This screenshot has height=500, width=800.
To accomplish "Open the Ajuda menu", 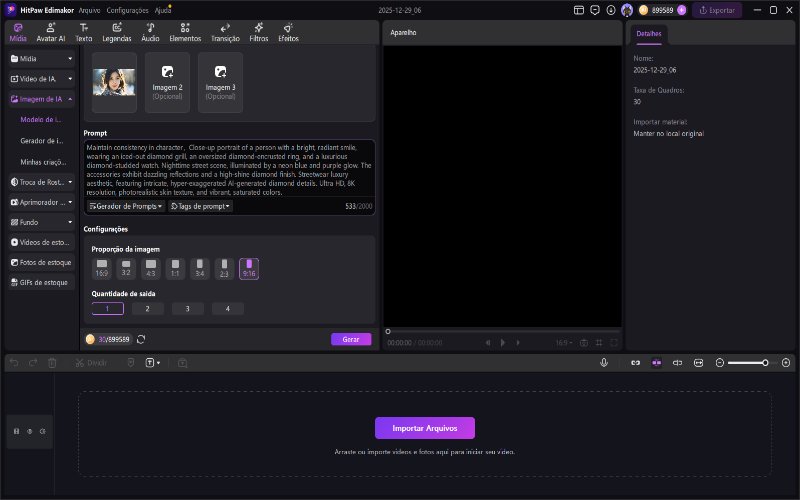I will tap(163, 10).
